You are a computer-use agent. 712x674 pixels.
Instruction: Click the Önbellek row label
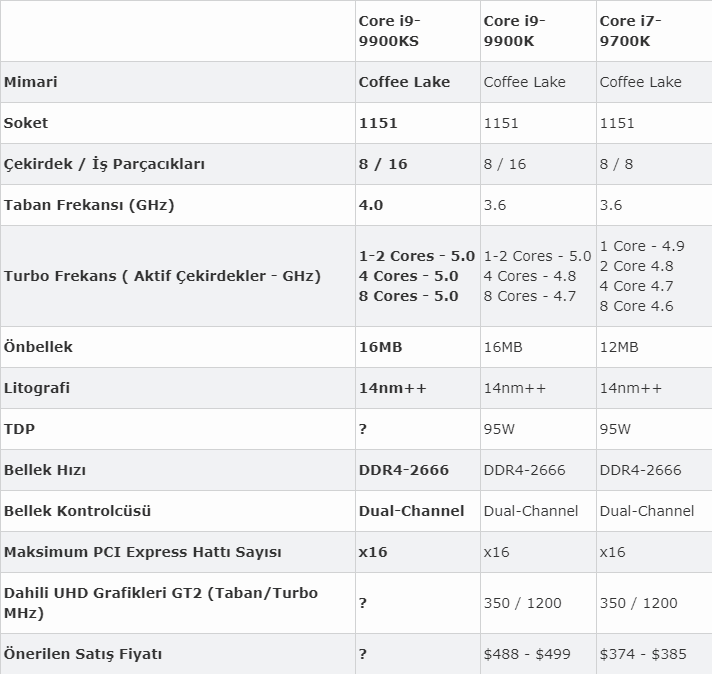pos(38,347)
